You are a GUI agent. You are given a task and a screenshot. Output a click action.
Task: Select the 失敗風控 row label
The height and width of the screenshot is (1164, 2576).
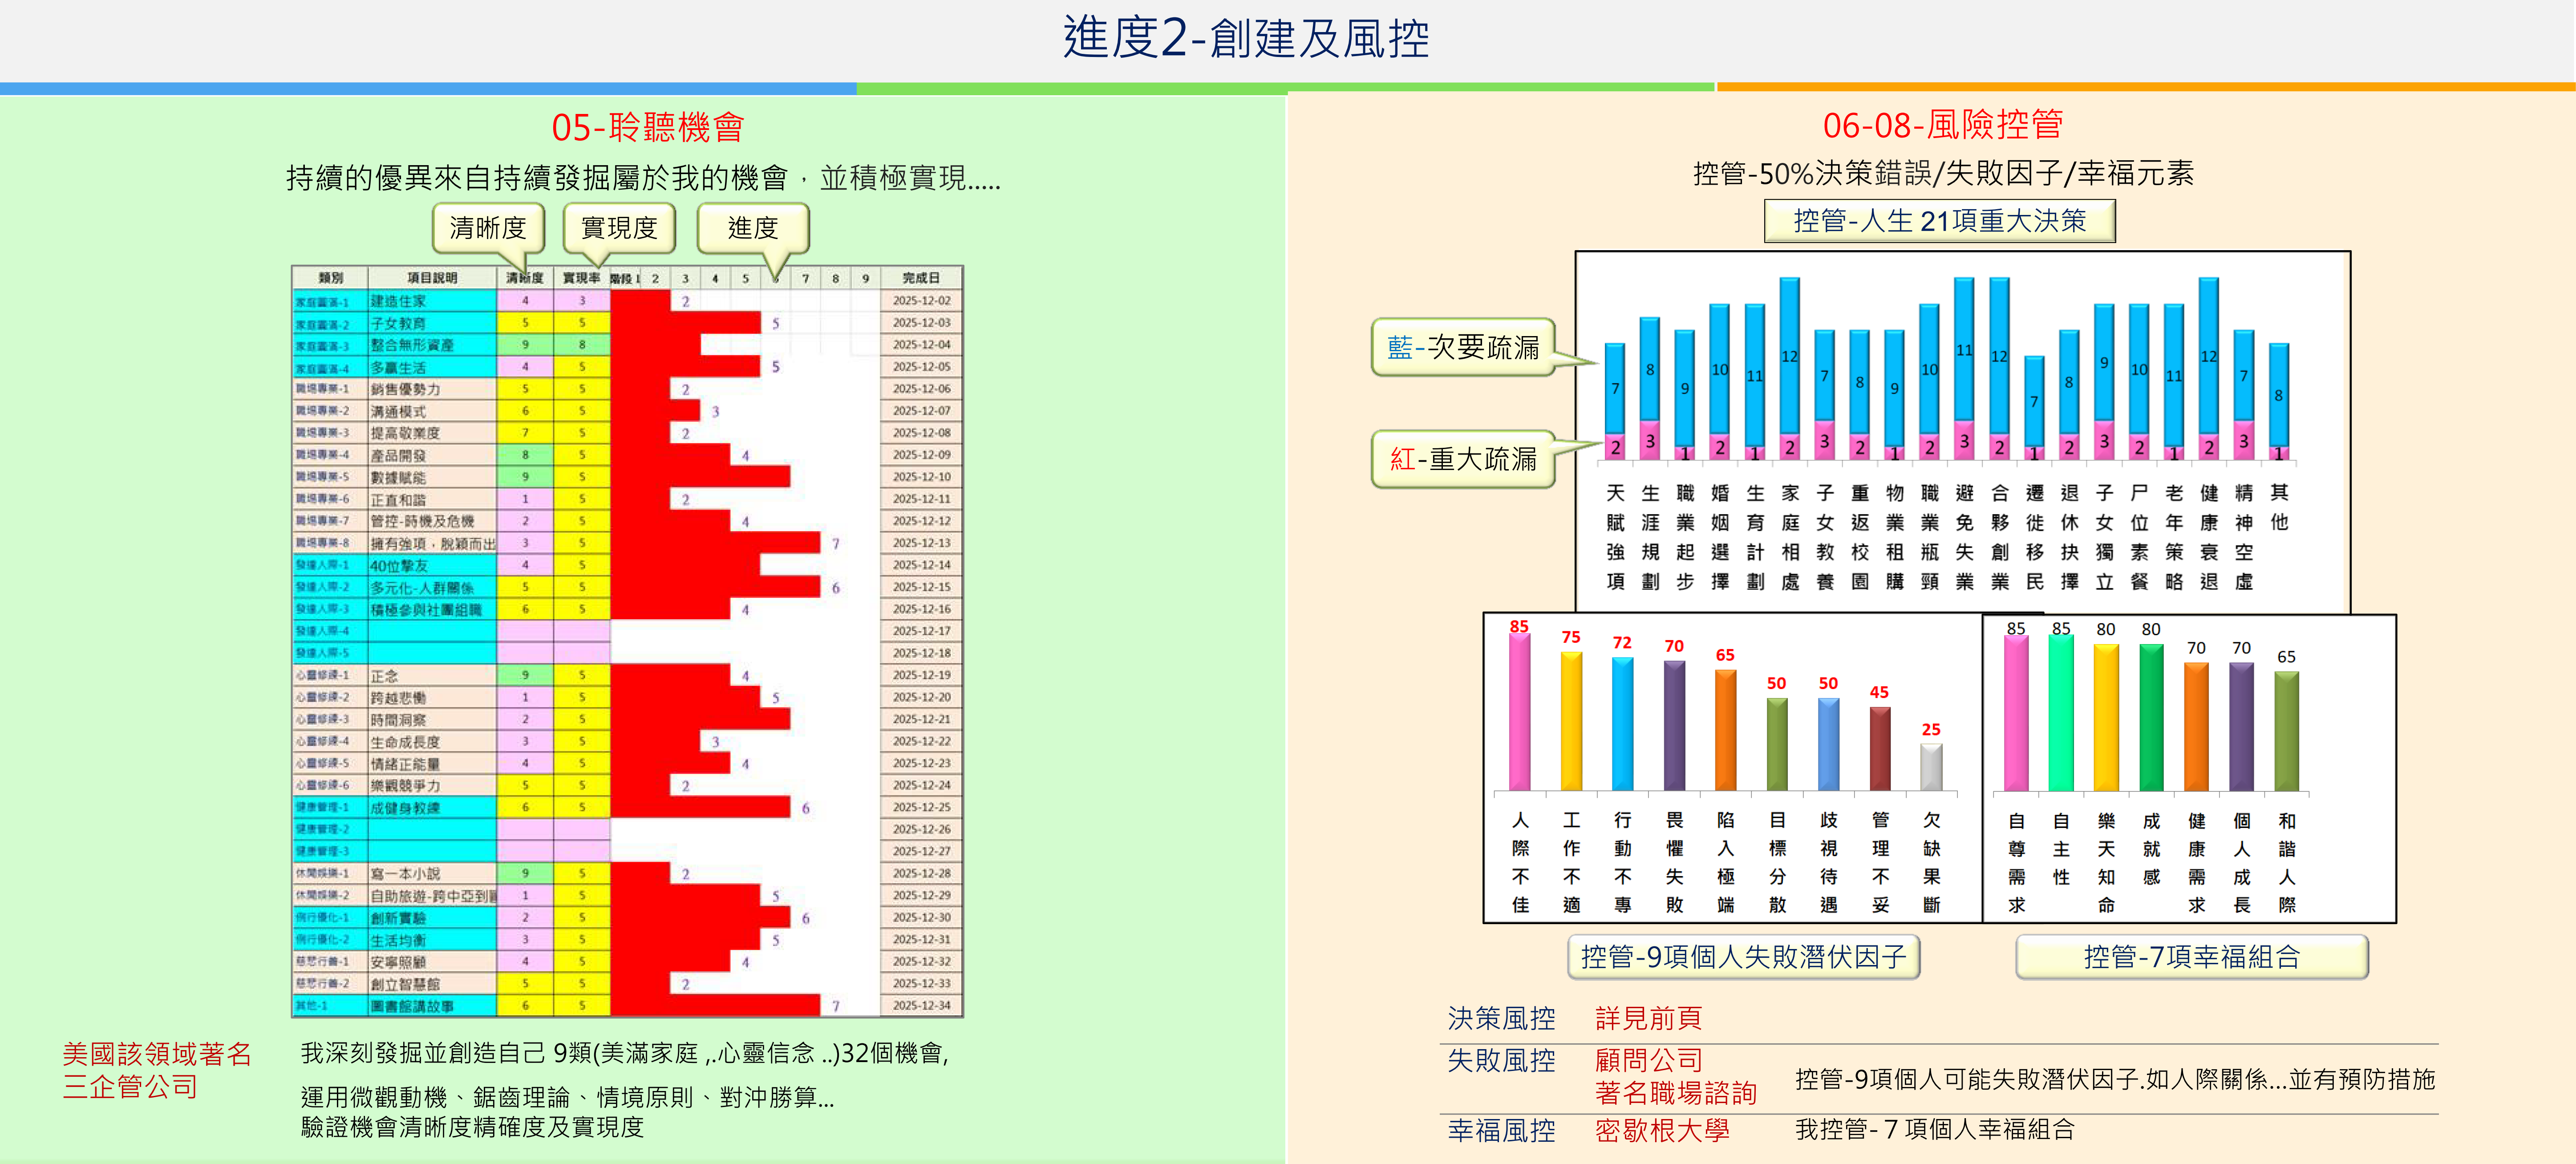click(1501, 1060)
